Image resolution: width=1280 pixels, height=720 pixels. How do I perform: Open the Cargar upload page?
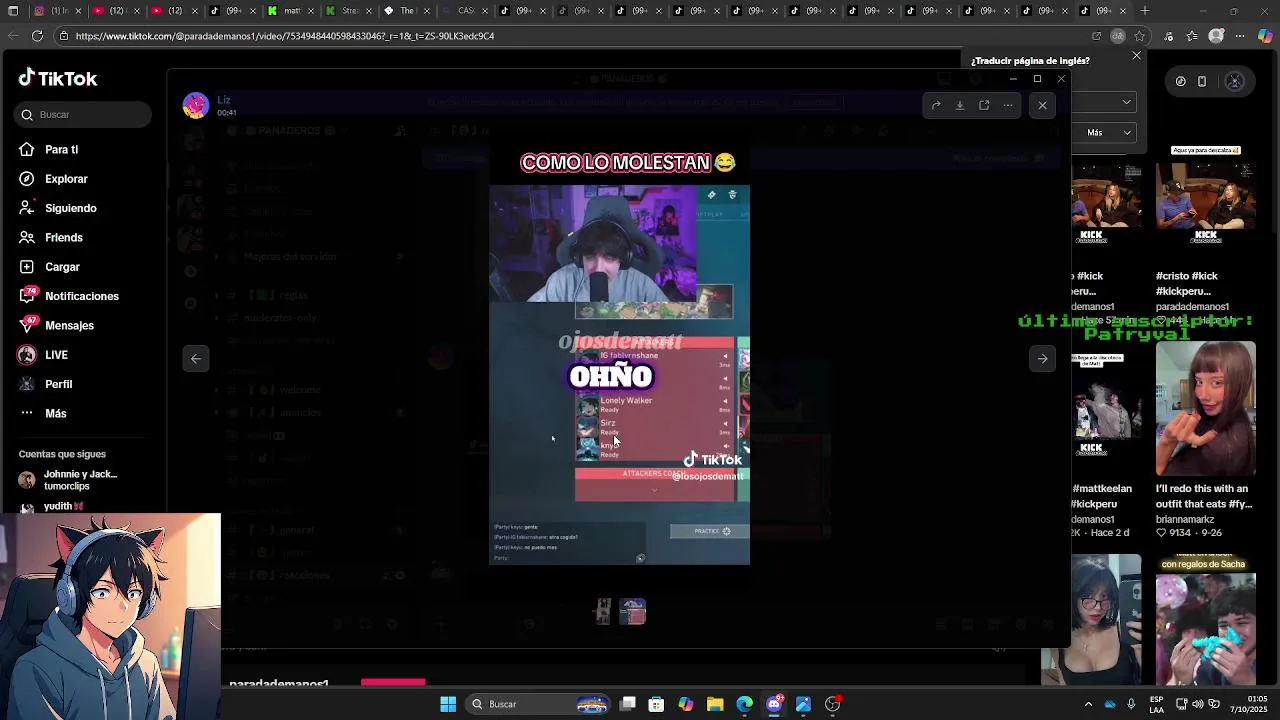pos(62,267)
